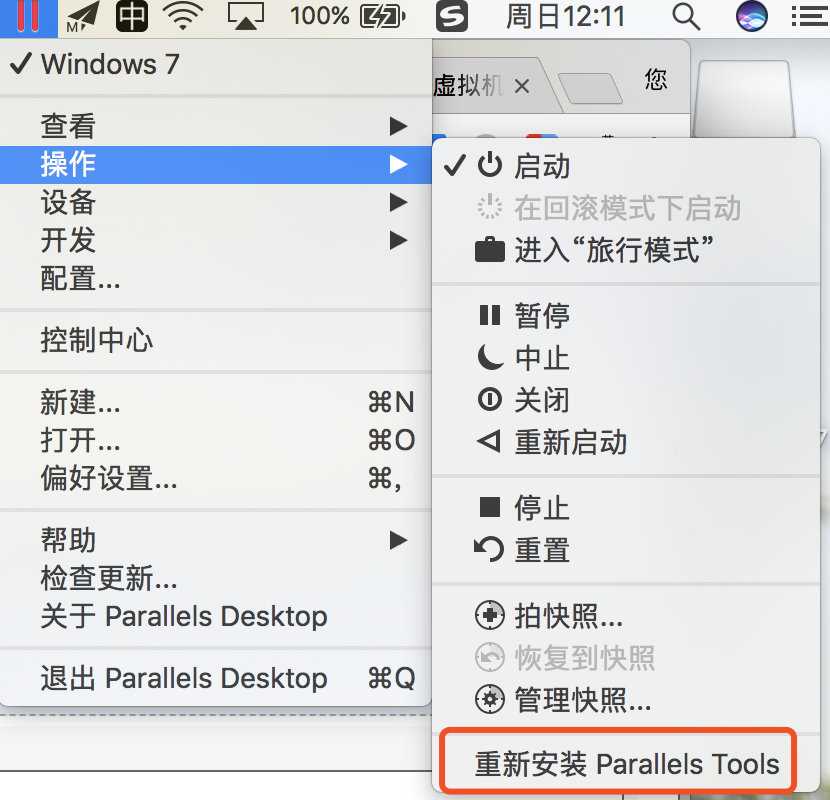Launch Siri from the menu bar
830x800 pixels.
(x=752, y=16)
